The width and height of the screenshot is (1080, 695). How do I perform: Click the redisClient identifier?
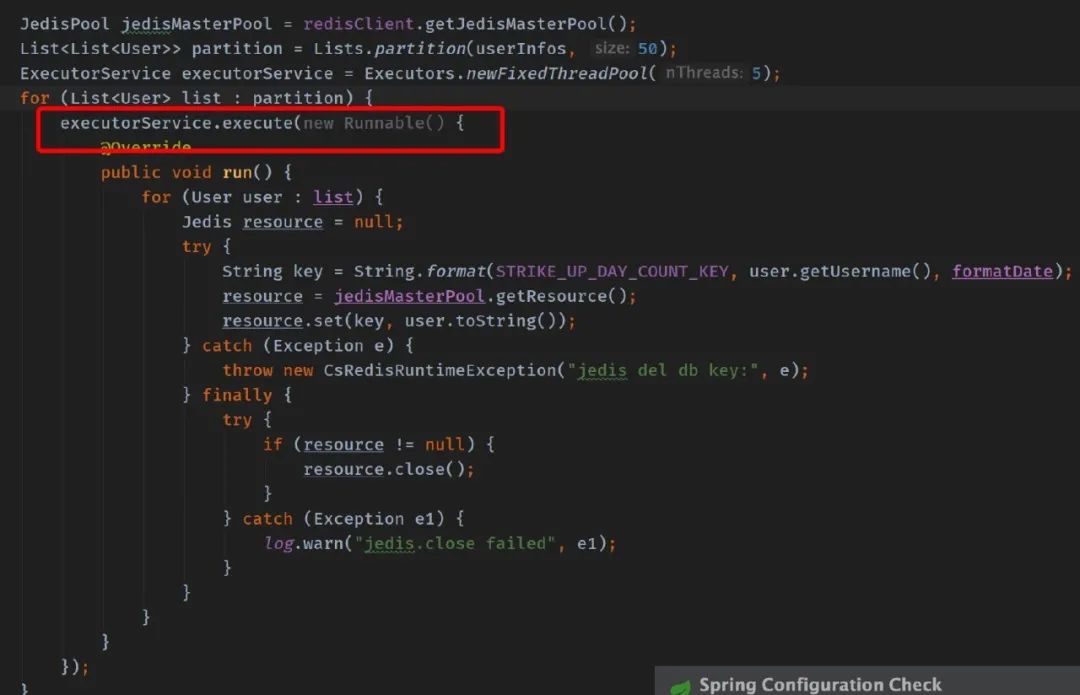pos(358,24)
